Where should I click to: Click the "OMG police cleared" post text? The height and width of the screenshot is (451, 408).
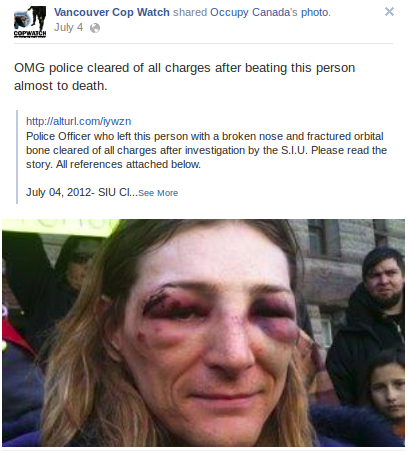[184, 77]
